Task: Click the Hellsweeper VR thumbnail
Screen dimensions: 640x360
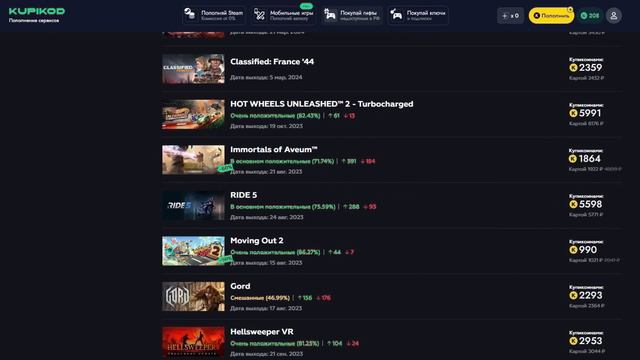Action: pyautogui.click(x=193, y=342)
